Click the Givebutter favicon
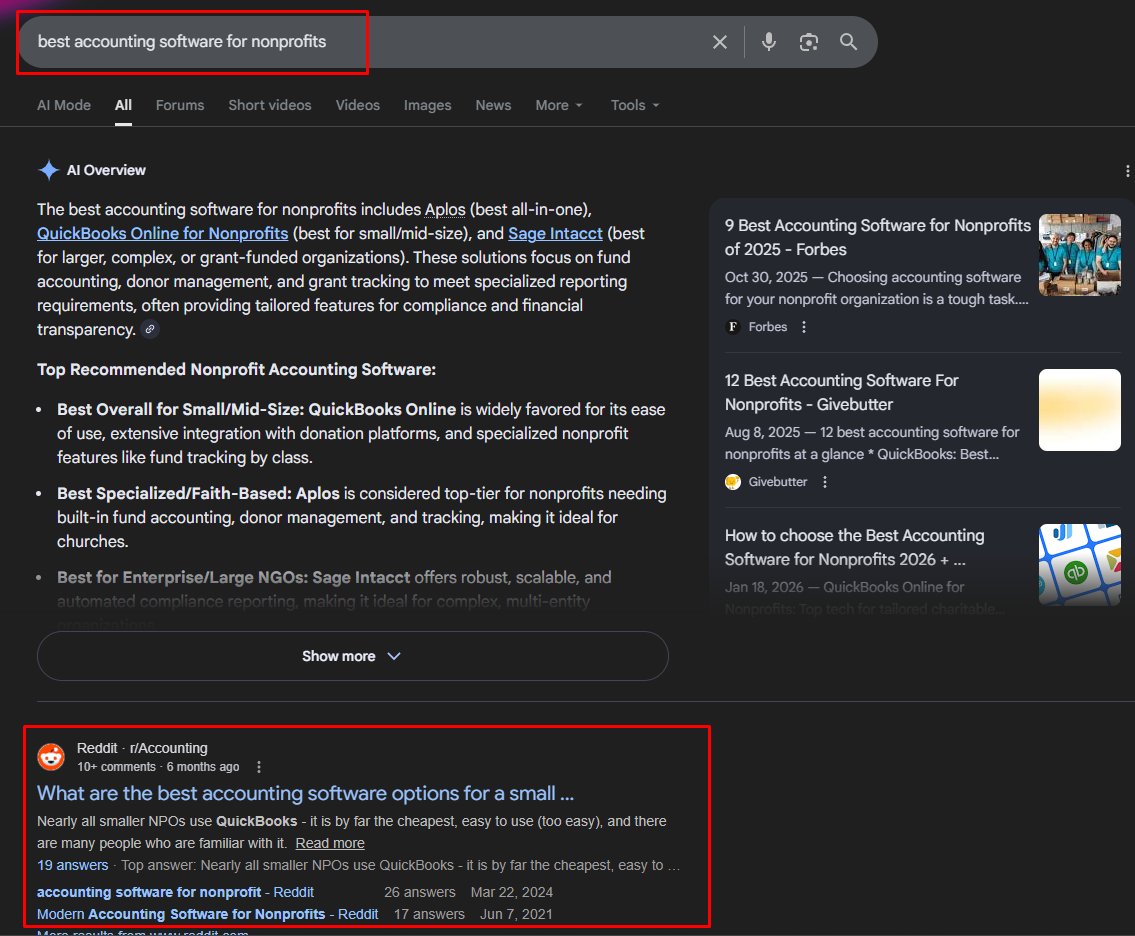This screenshot has width=1135, height=936. [x=733, y=482]
